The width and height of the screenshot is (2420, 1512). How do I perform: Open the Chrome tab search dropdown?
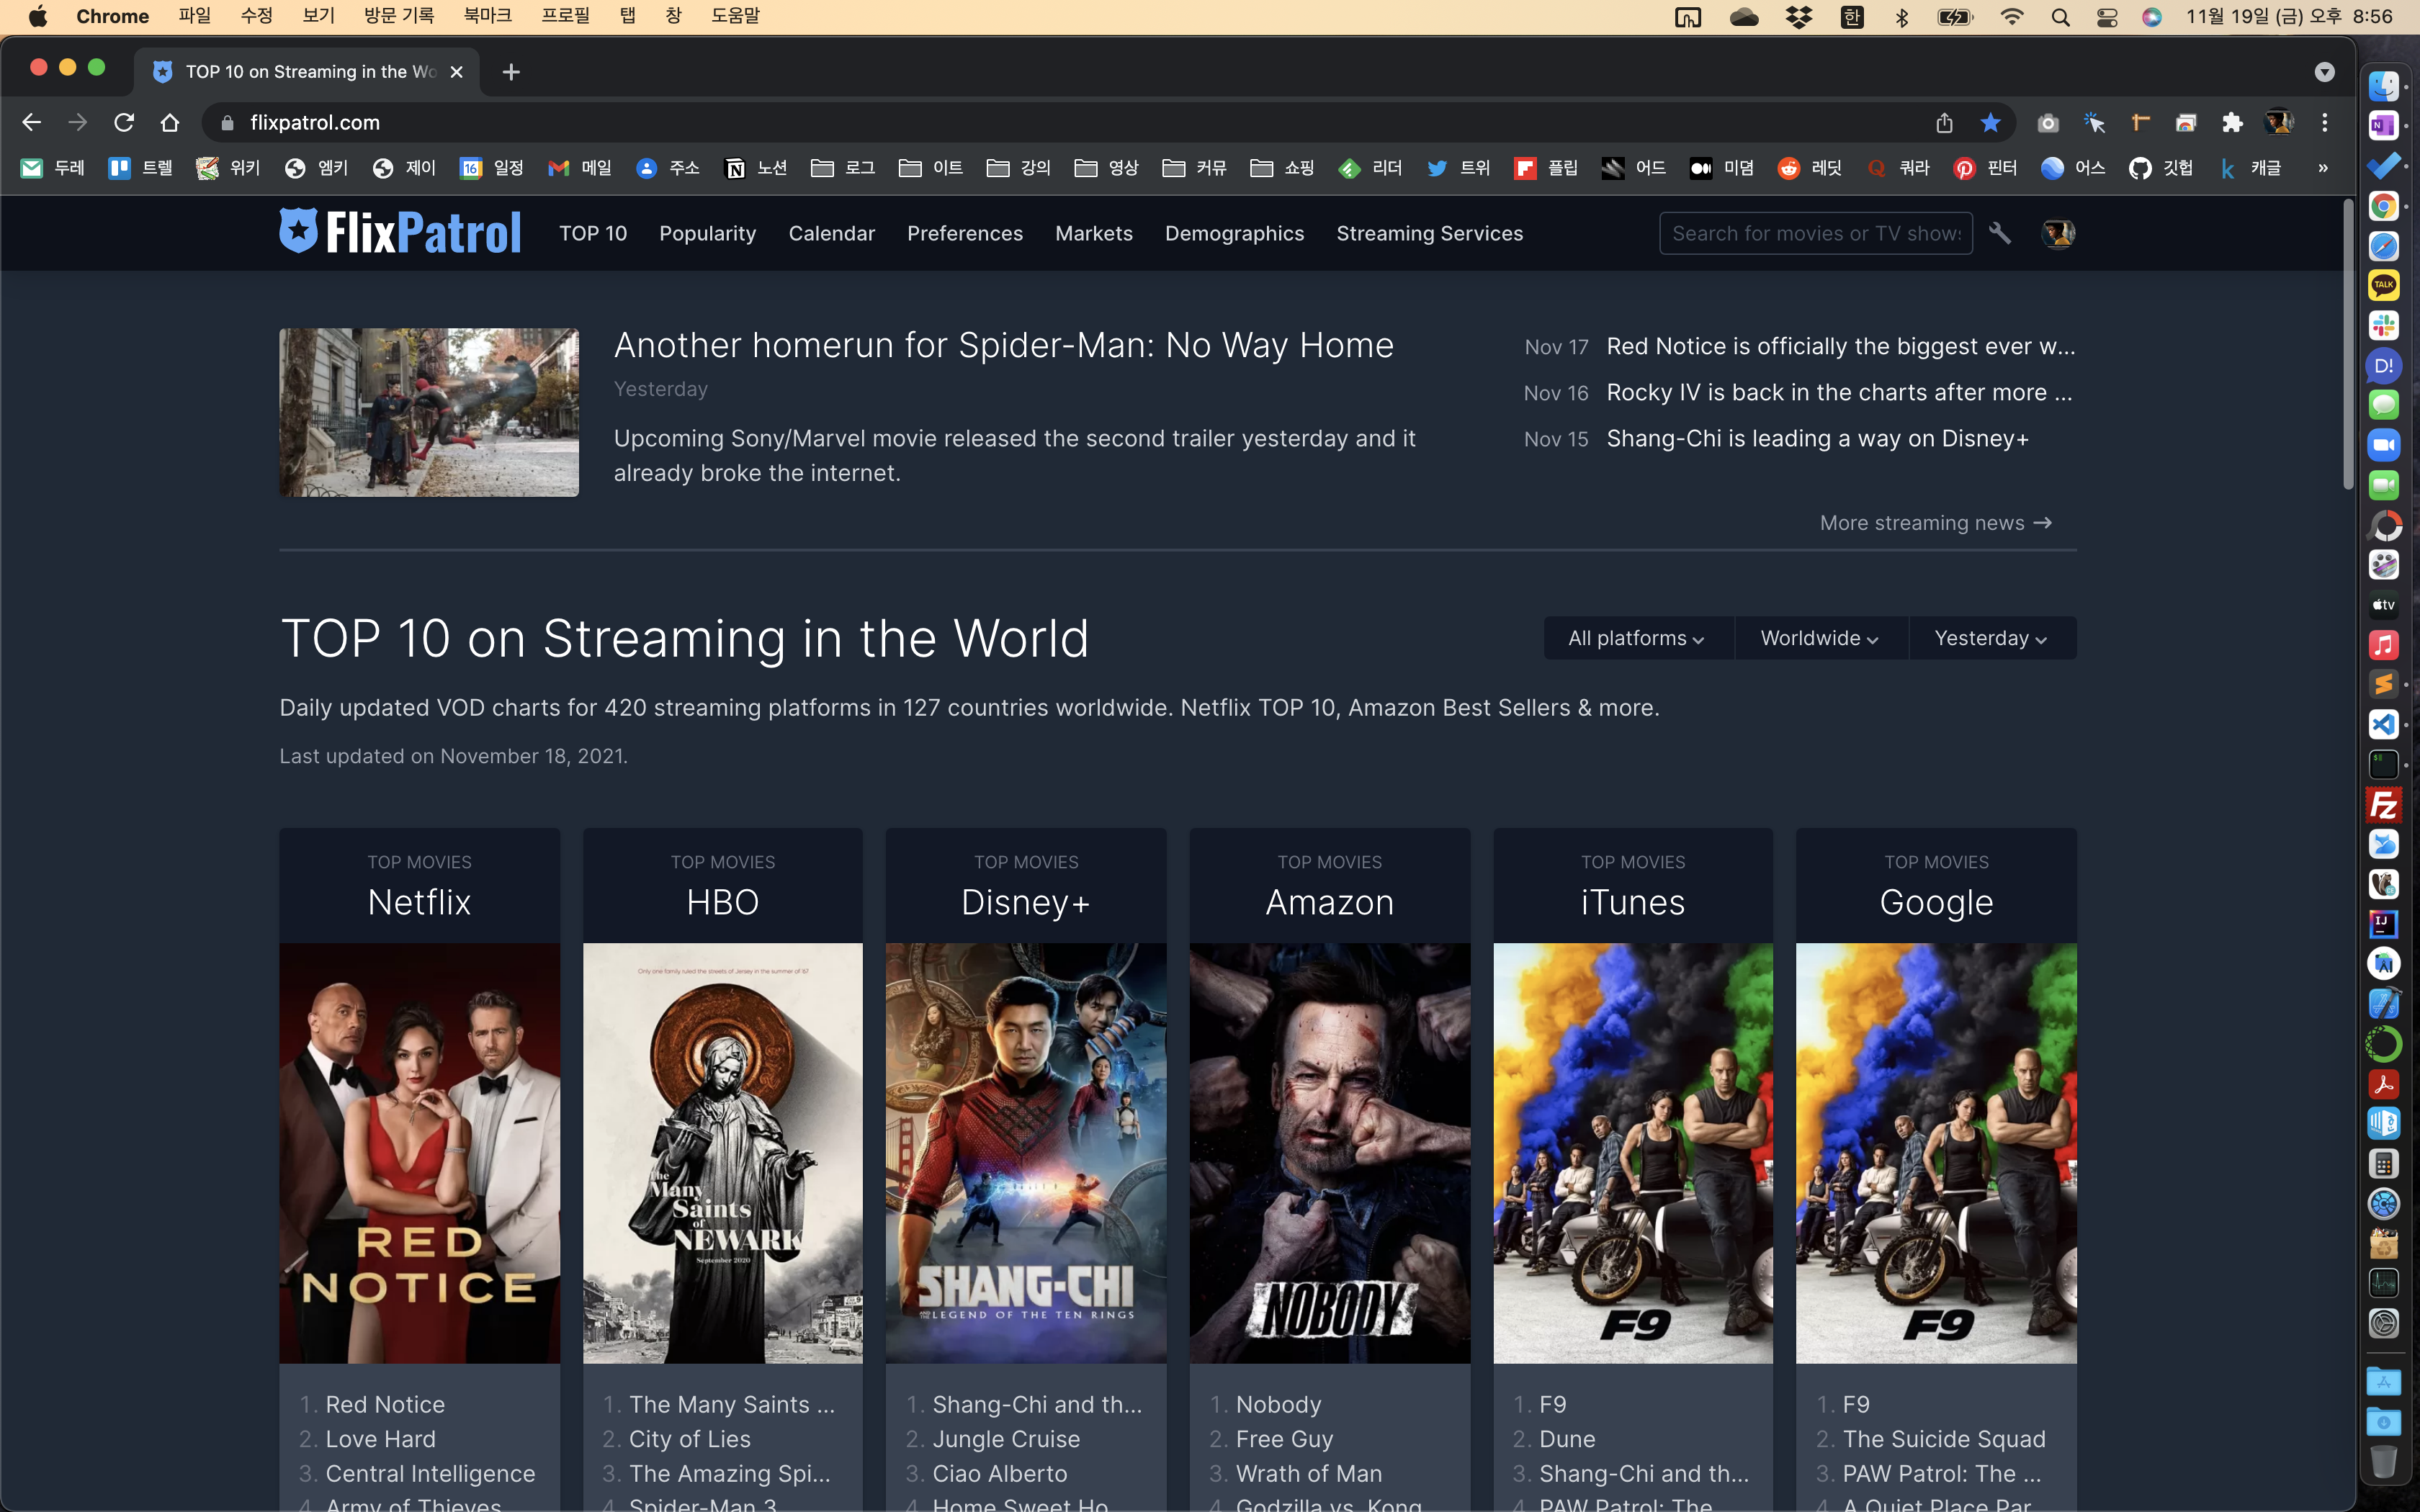(x=2325, y=72)
